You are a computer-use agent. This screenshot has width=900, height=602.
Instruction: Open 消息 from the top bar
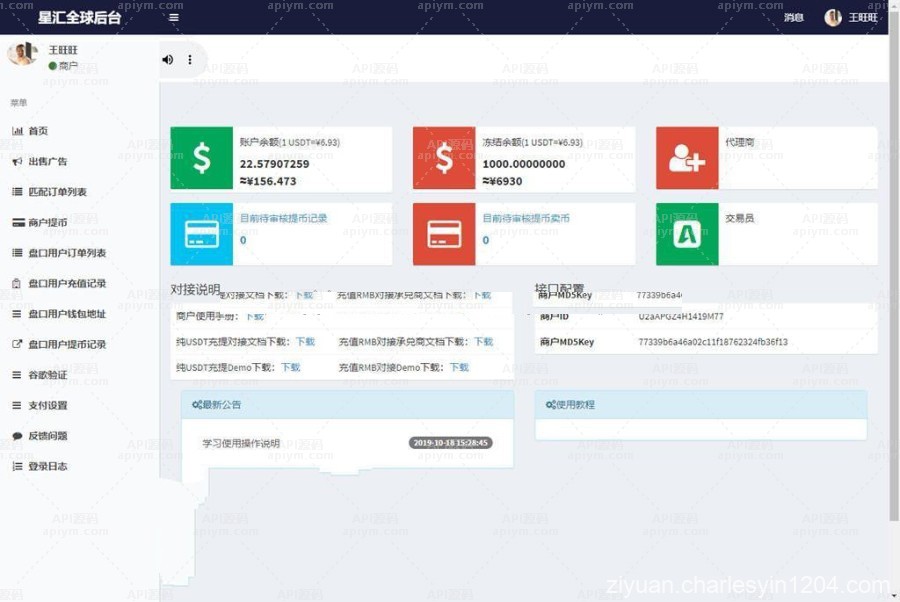coord(793,17)
